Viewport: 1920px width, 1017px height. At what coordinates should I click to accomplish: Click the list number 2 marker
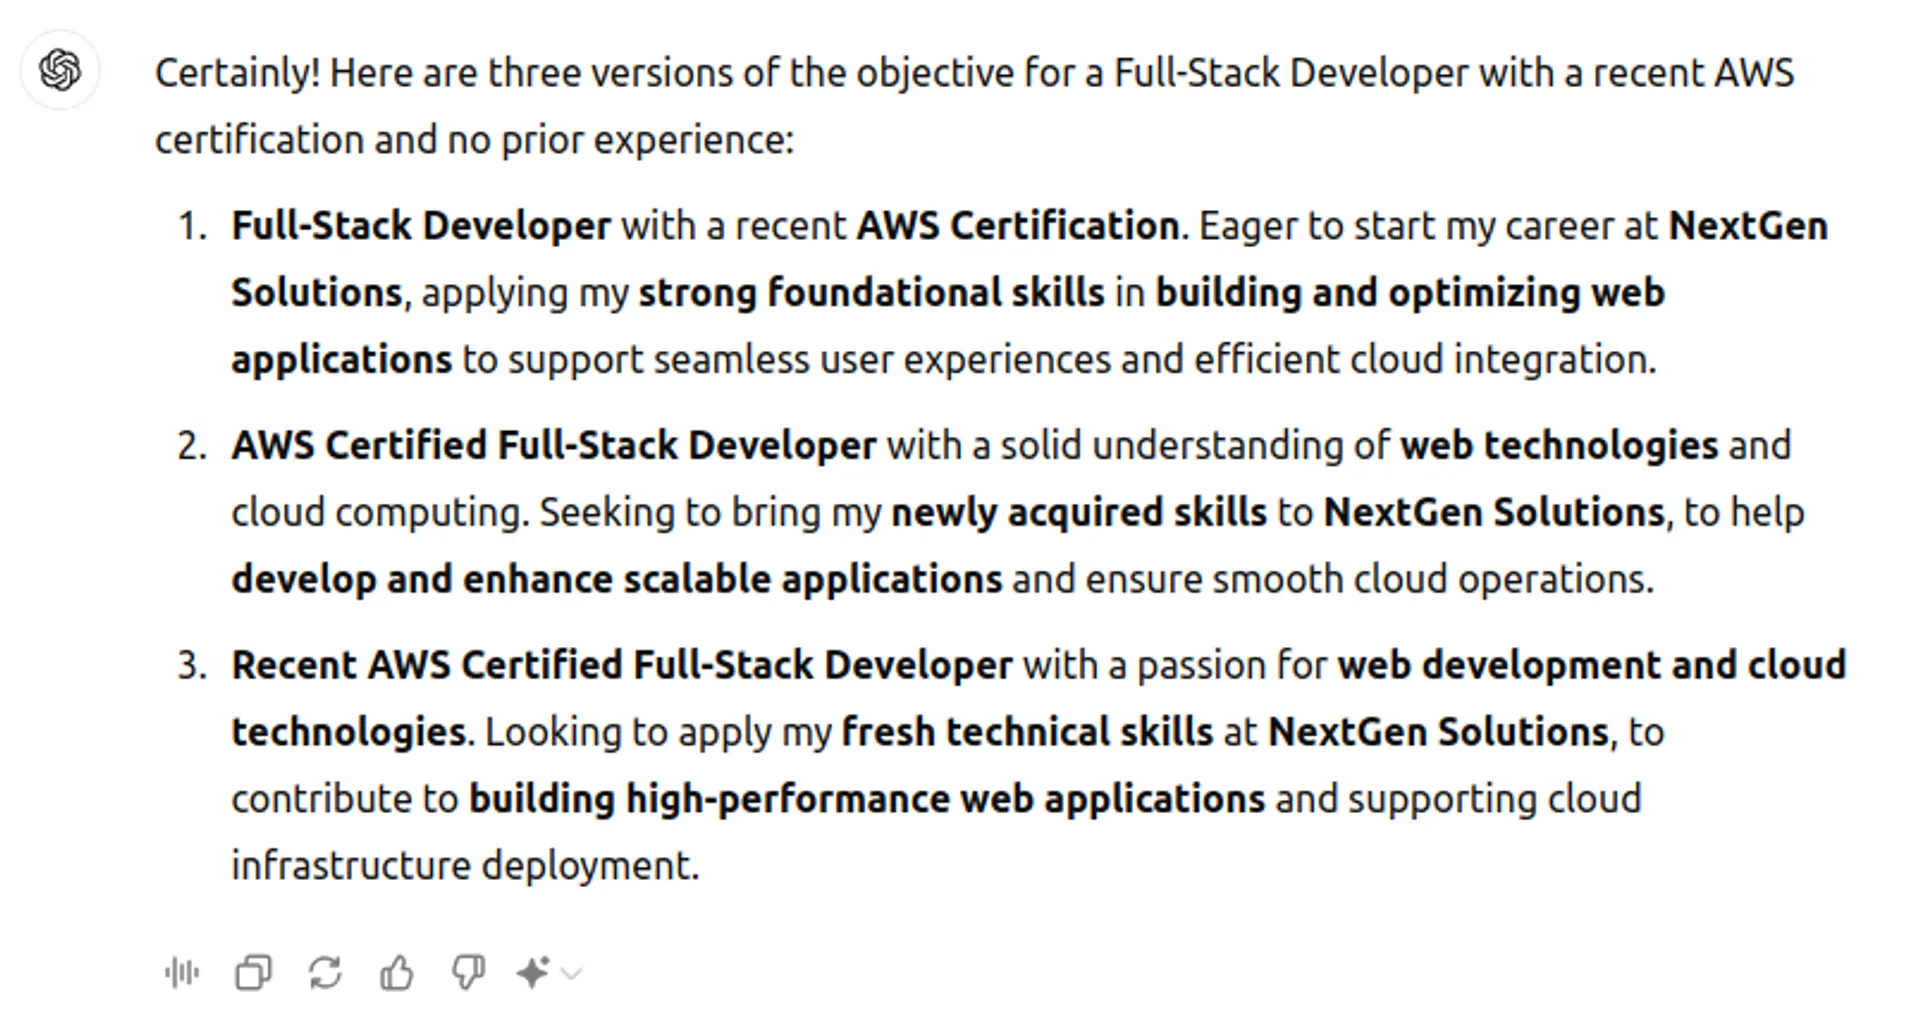tap(191, 446)
